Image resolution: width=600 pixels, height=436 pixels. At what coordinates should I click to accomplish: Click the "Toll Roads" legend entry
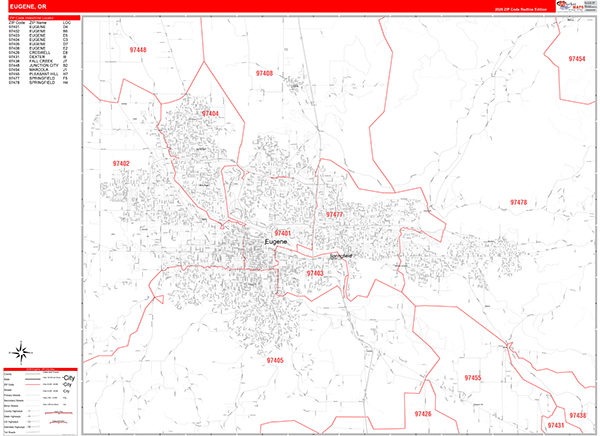(9, 432)
